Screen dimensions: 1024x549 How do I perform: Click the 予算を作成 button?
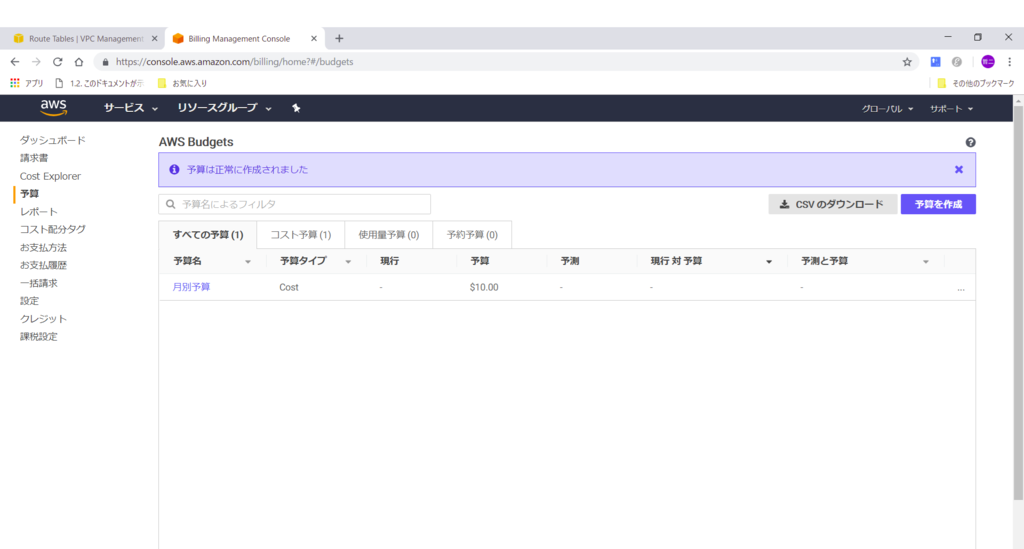click(x=938, y=204)
